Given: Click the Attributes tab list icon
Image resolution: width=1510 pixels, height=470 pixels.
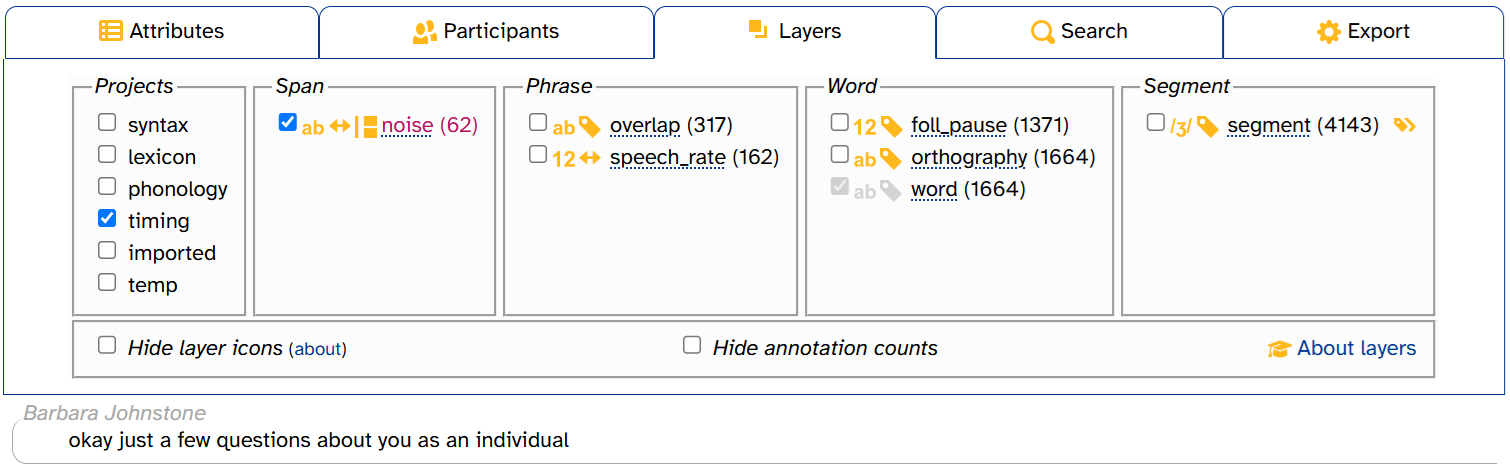Looking at the screenshot, I should [111, 31].
